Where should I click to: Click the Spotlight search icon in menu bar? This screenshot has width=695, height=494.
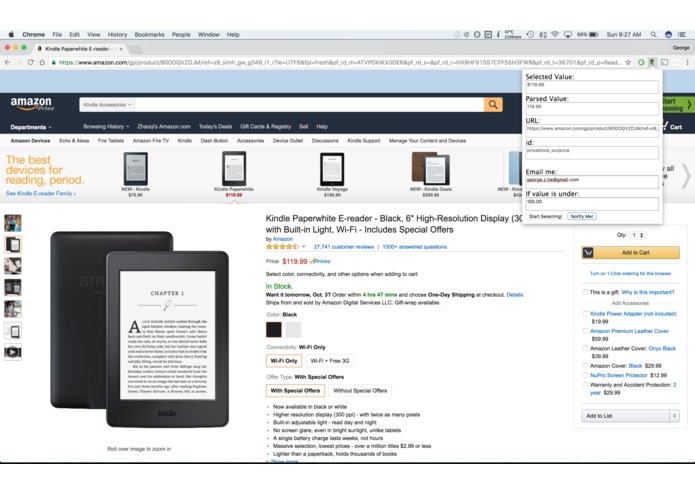(x=653, y=35)
